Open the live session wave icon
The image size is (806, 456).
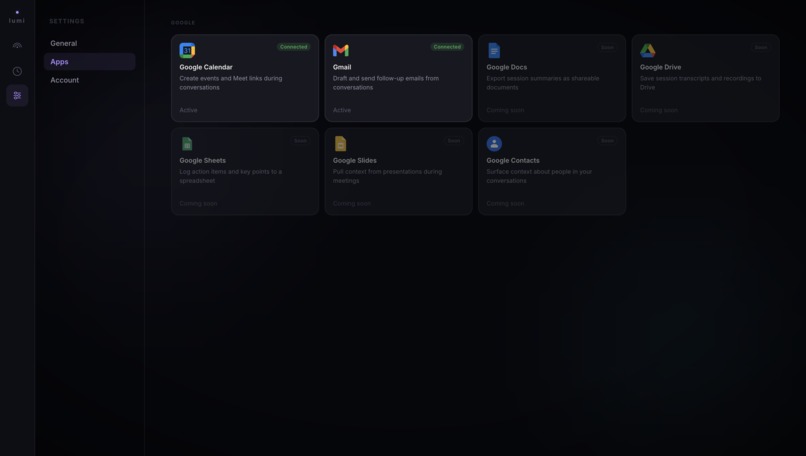click(17, 45)
